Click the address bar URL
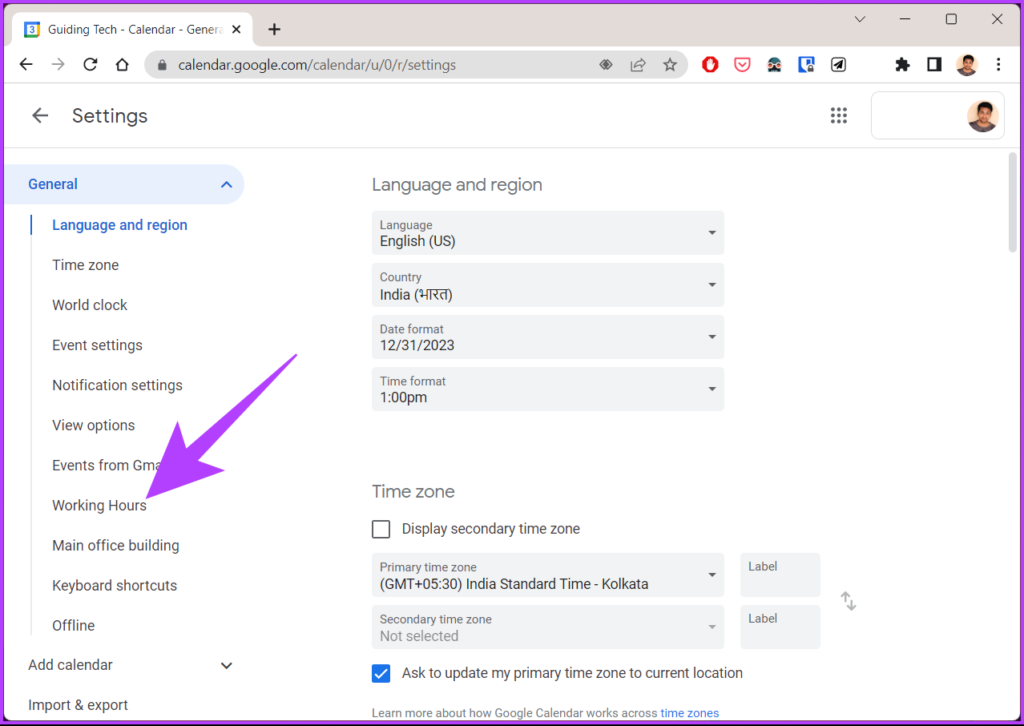The width and height of the screenshot is (1024, 726). pyautogui.click(x=317, y=65)
